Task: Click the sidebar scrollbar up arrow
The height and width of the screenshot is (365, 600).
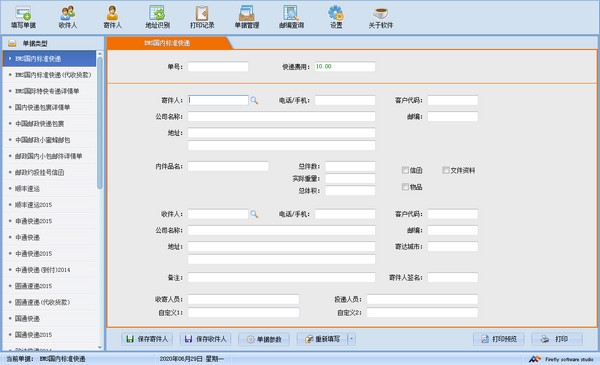Action: point(100,54)
